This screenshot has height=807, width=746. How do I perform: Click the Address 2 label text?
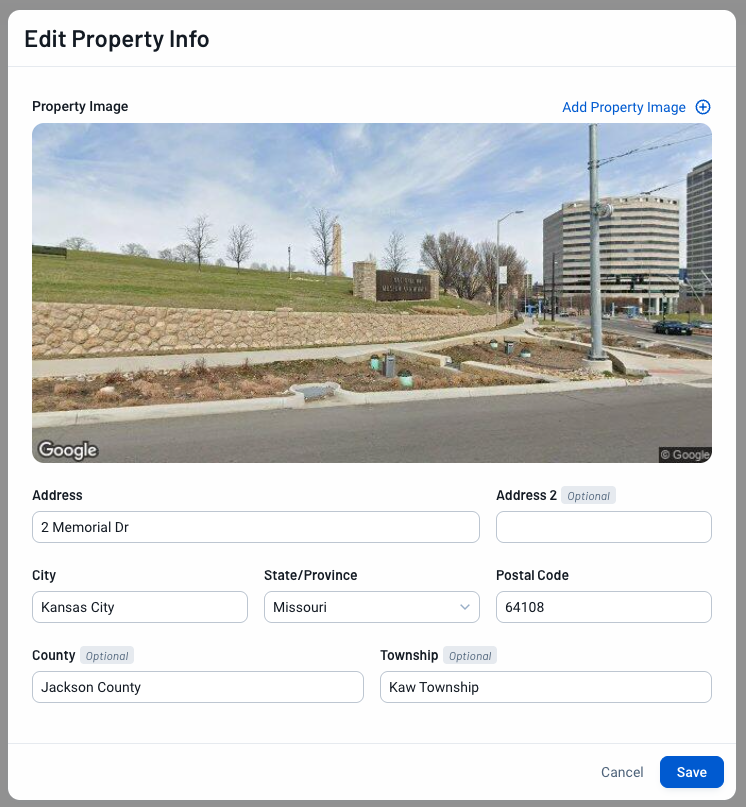[526, 495]
